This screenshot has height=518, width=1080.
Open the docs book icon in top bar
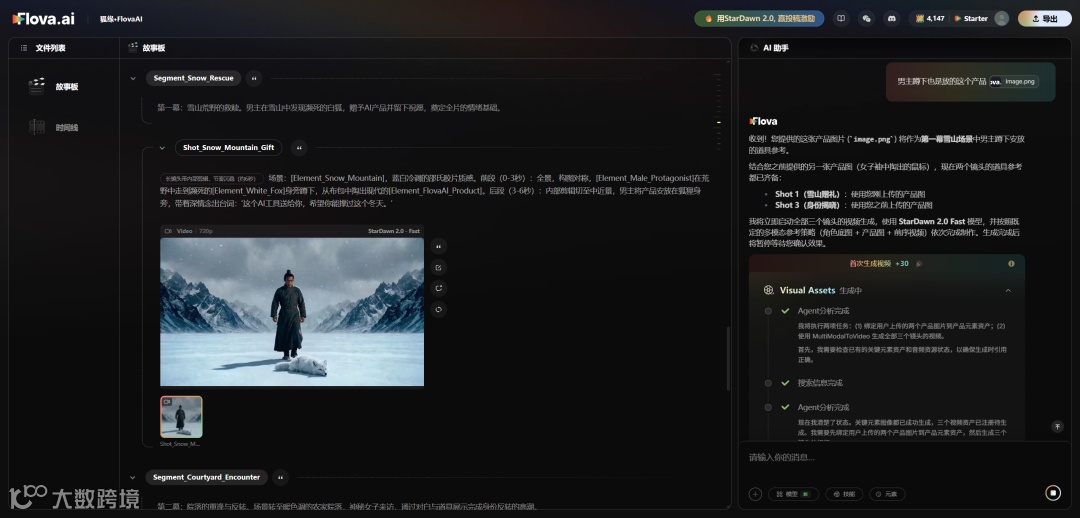point(840,19)
